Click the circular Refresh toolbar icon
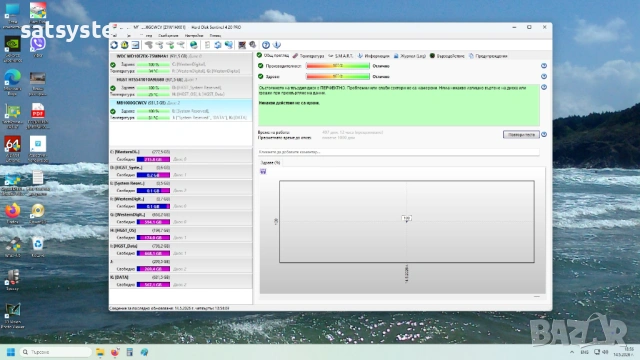The image size is (640, 360). [114, 45]
